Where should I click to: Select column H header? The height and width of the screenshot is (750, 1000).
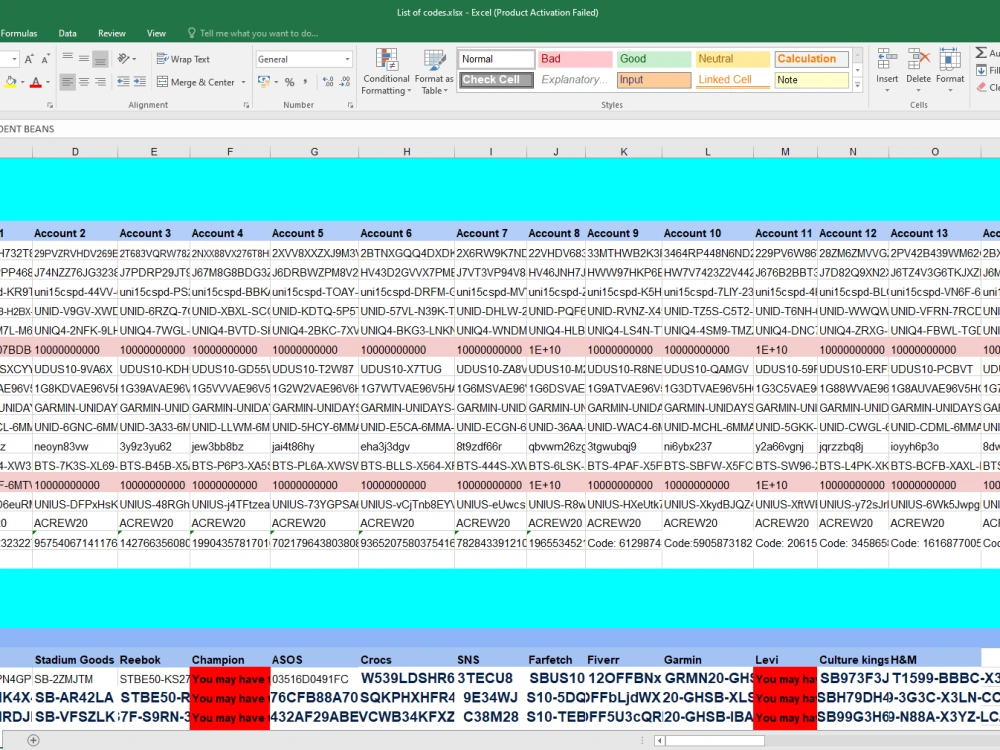tap(406, 152)
